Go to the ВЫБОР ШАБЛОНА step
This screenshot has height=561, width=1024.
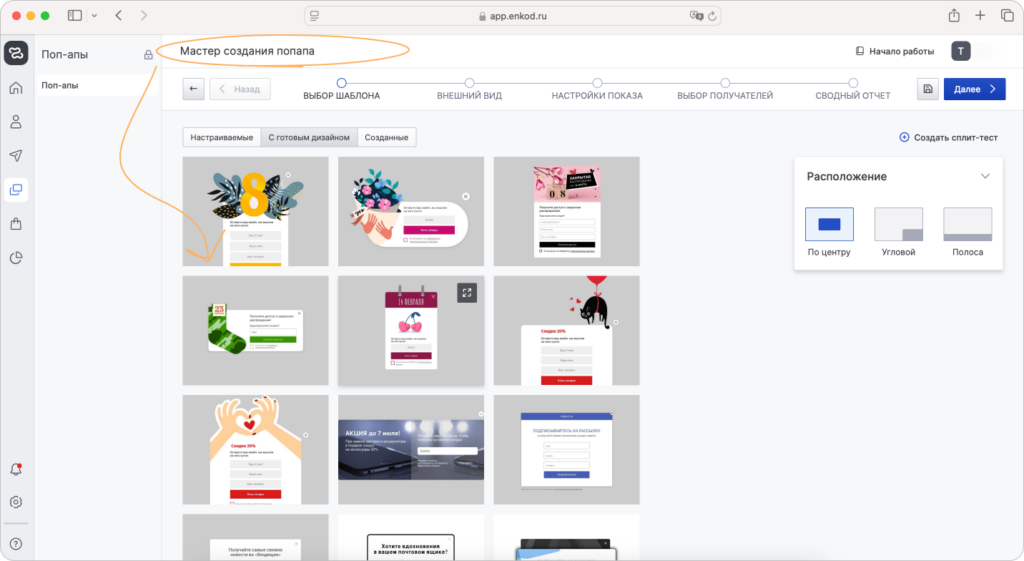tap(342, 89)
